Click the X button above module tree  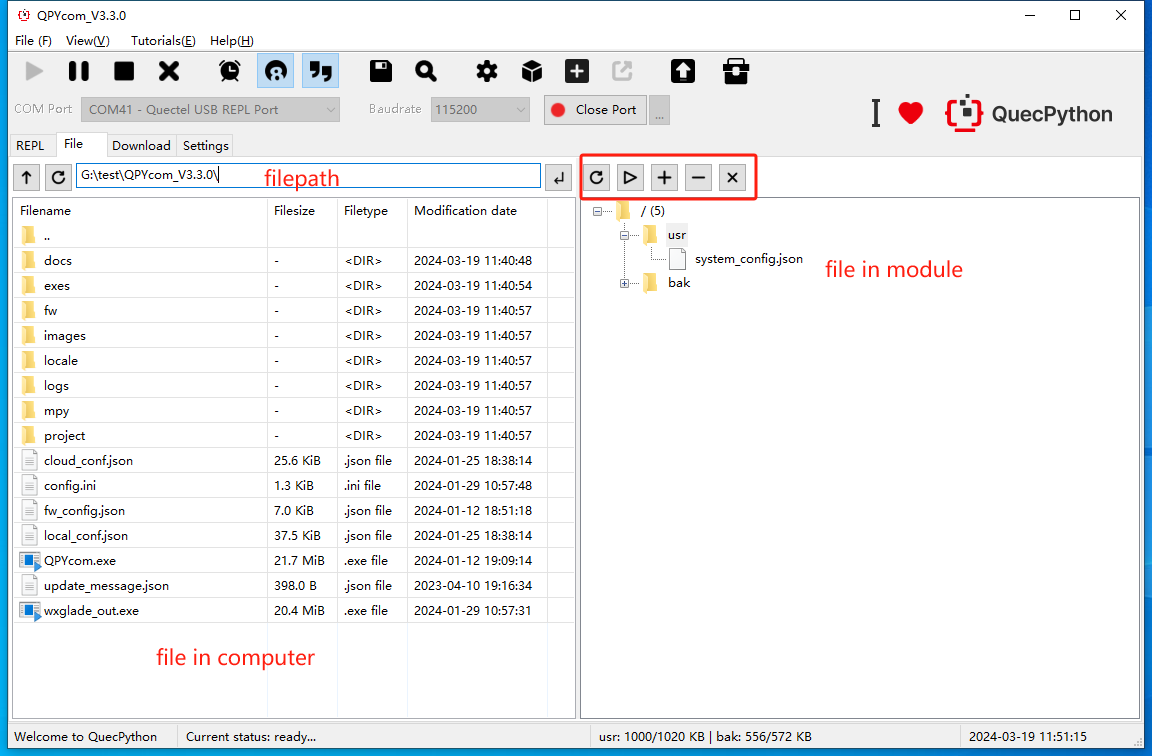[732, 177]
